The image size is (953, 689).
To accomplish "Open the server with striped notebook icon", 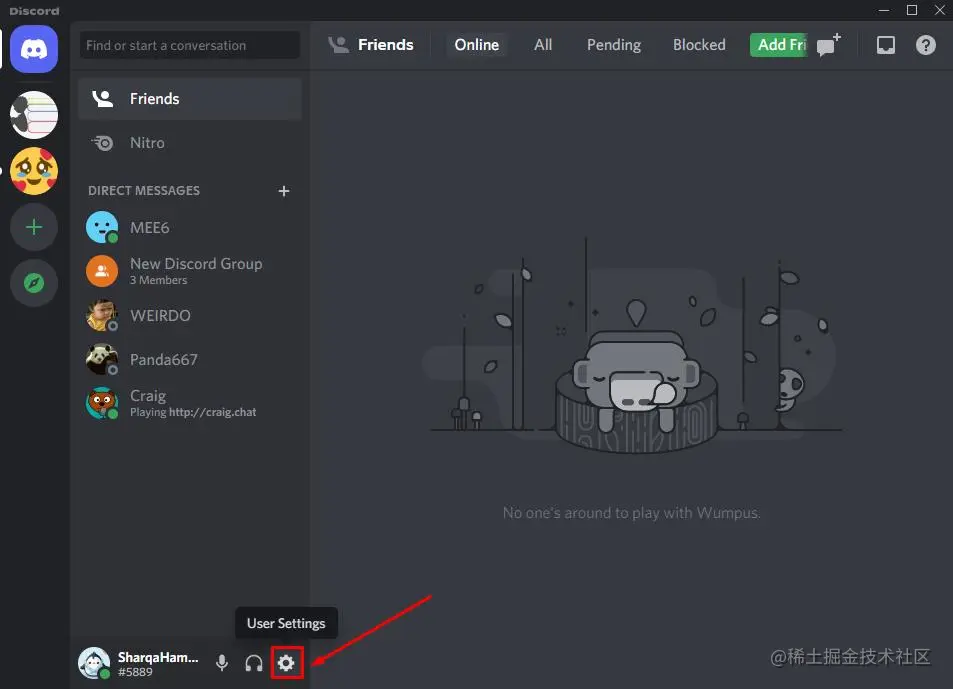I will pyautogui.click(x=34, y=114).
